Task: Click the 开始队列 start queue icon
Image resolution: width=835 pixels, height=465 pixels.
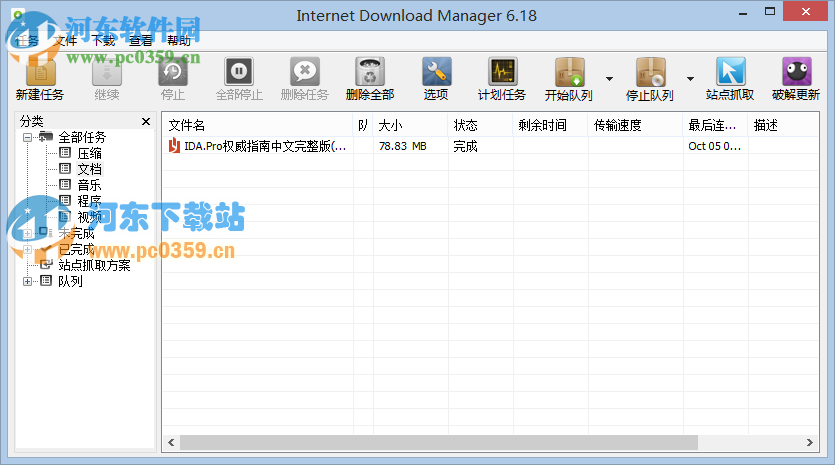Action: pos(569,72)
